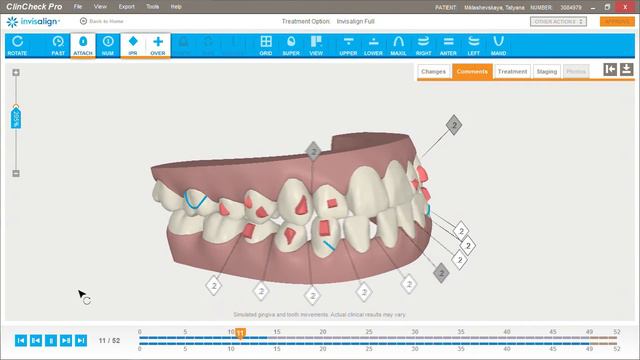Minimize the ClinCheck Pro window
Screen dimensions: 640x360
[x=593, y=7]
